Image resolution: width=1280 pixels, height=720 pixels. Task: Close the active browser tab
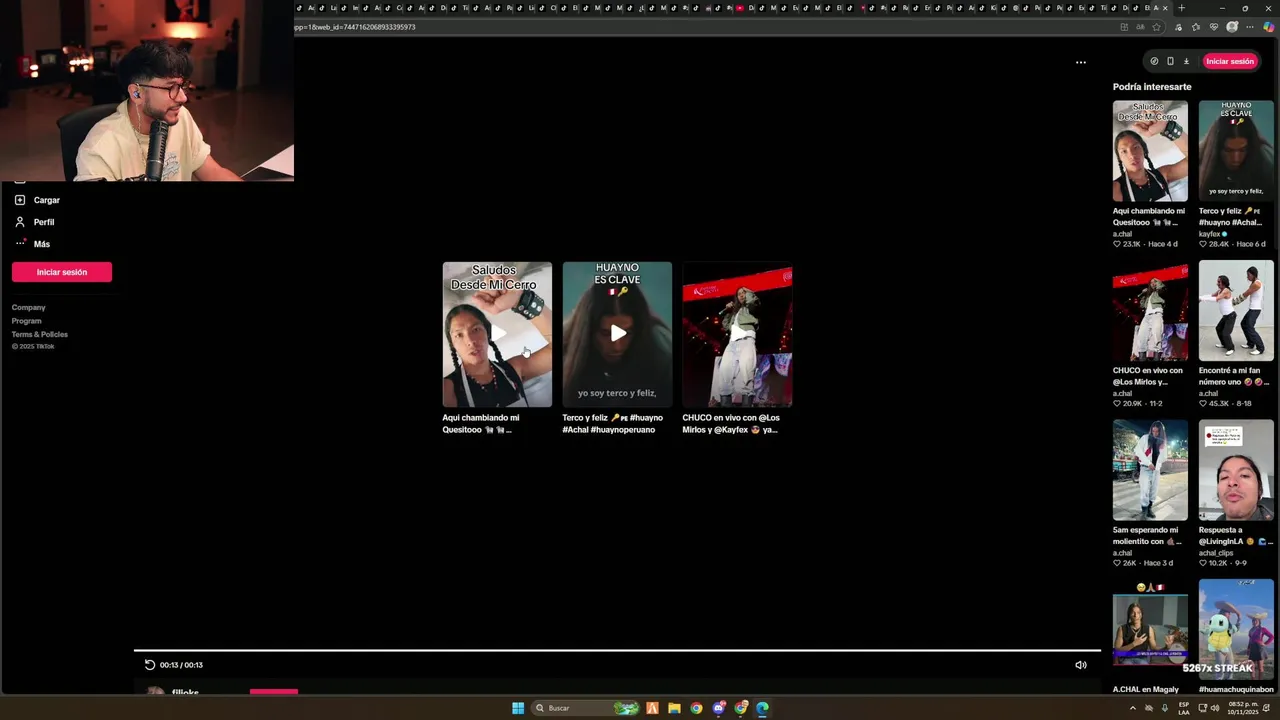[1167, 8]
